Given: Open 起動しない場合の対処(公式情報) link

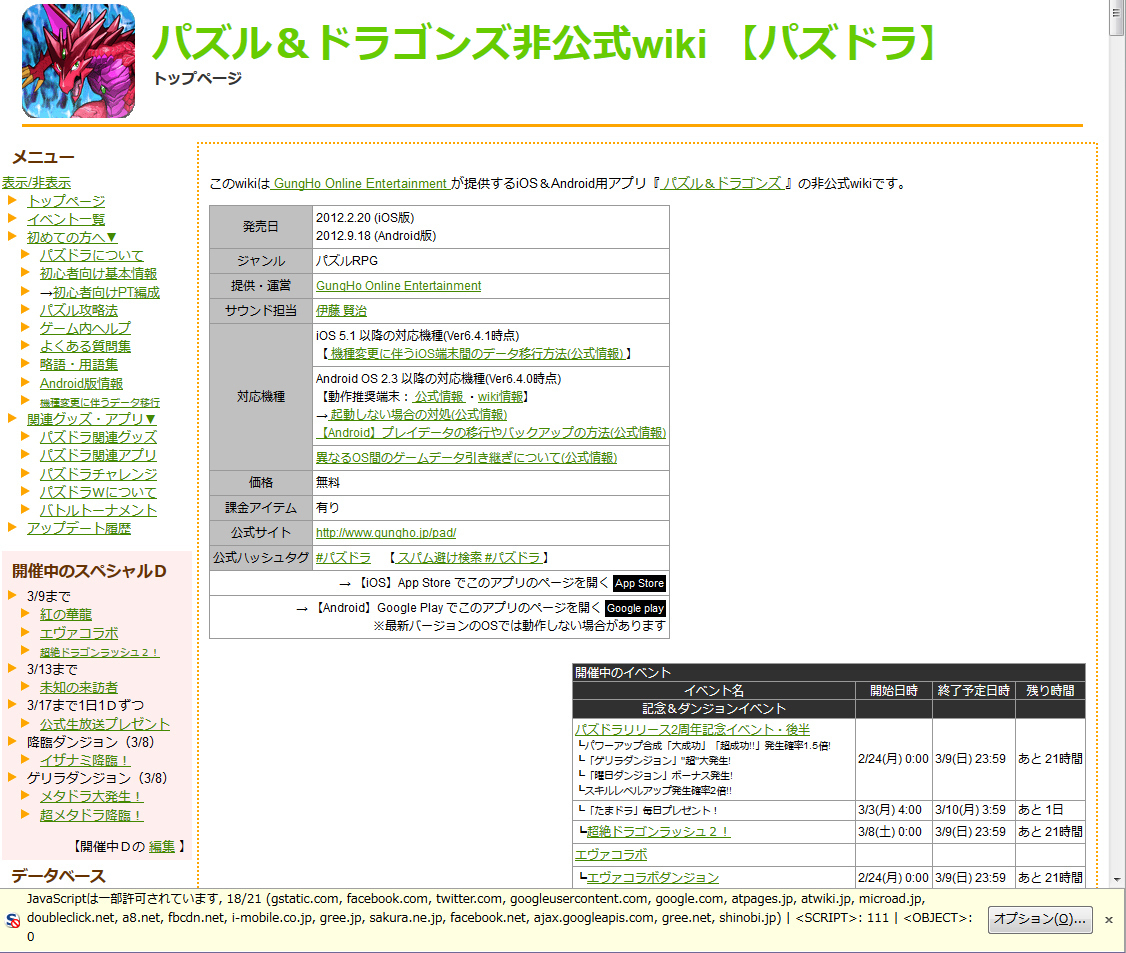Looking at the screenshot, I should (418, 414).
